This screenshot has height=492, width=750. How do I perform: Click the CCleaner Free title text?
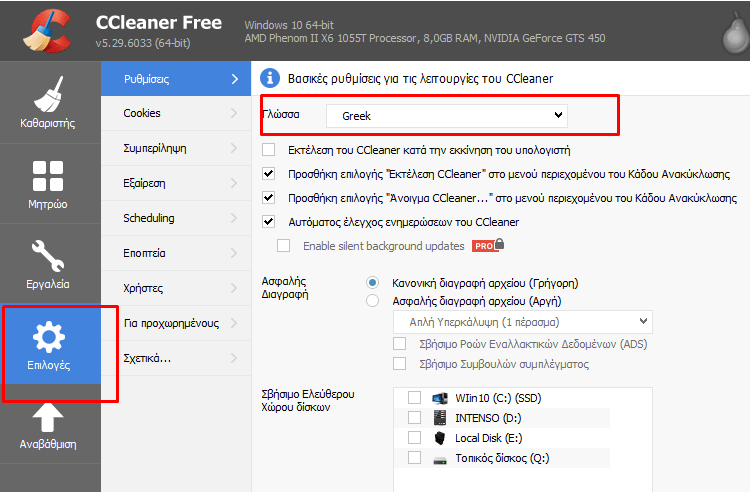(159, 22)
